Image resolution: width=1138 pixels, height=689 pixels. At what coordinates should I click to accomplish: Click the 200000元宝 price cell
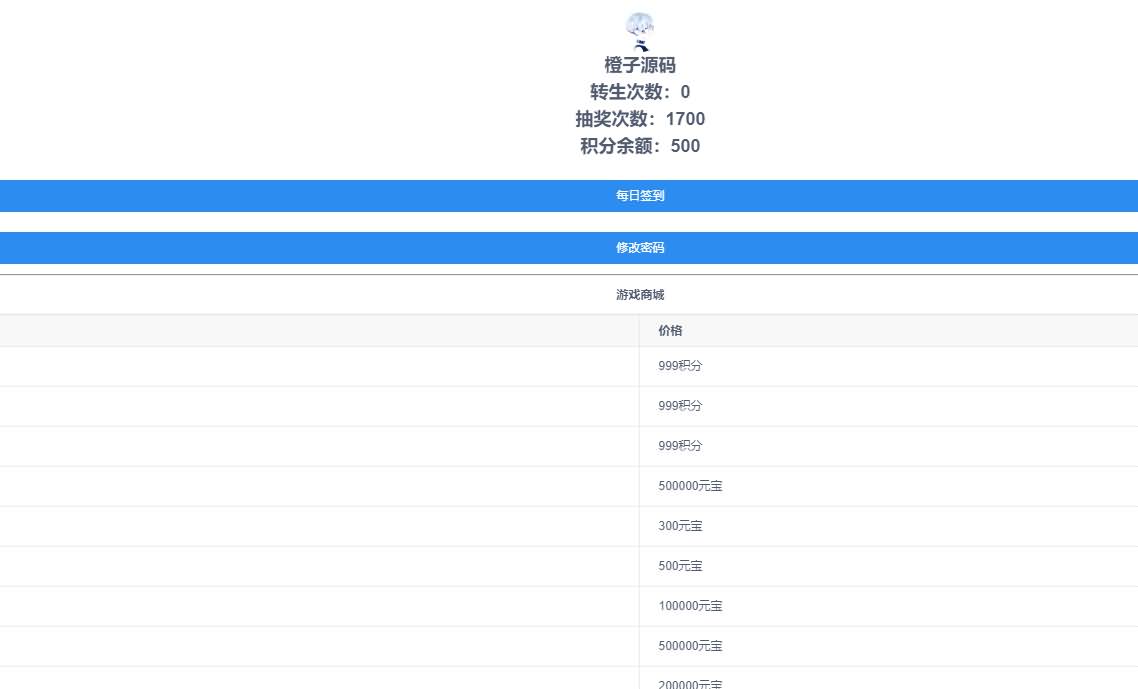[x=690, y=683]
